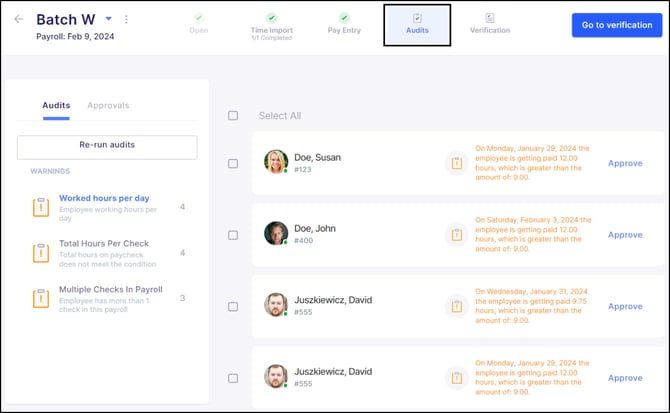
Task: Go to the Pay Entry step
Action: pyautogui.click(x=344, y=24)
